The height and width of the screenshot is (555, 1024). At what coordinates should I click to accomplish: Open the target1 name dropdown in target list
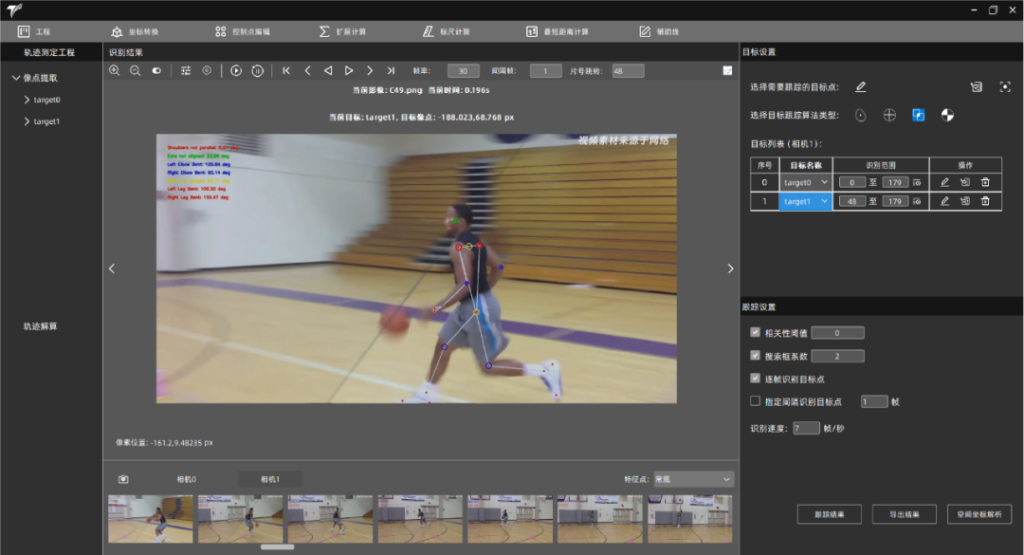click(806, 201)
